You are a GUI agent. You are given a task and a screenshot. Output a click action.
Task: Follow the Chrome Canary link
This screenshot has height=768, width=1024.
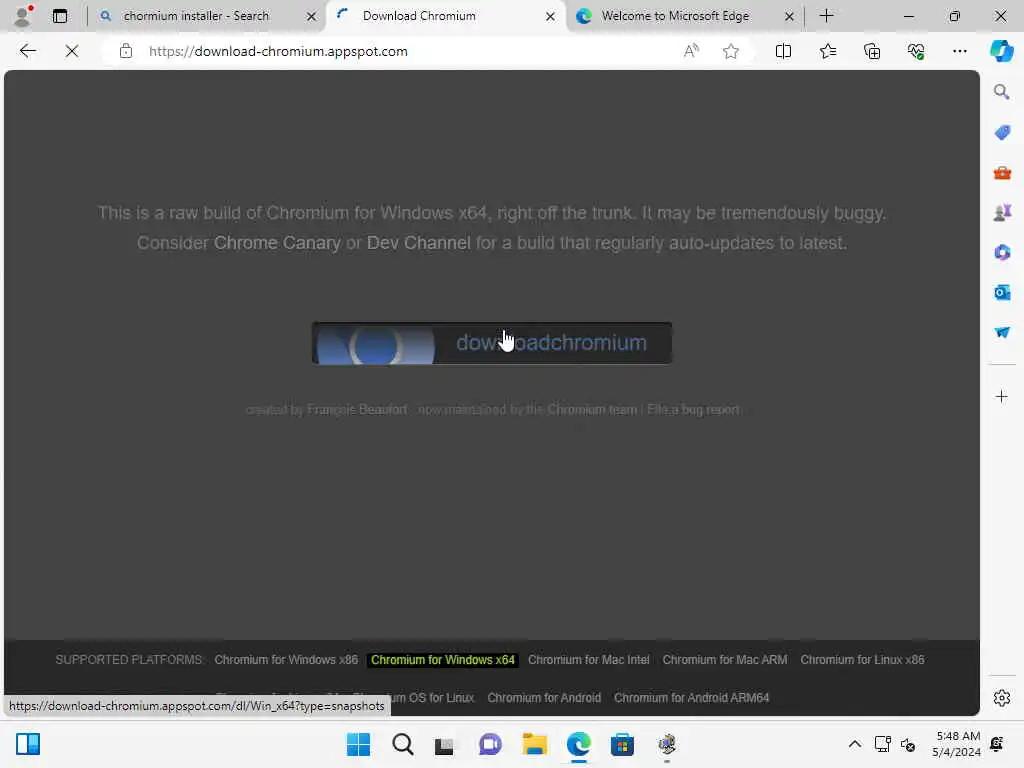(277, 243)
